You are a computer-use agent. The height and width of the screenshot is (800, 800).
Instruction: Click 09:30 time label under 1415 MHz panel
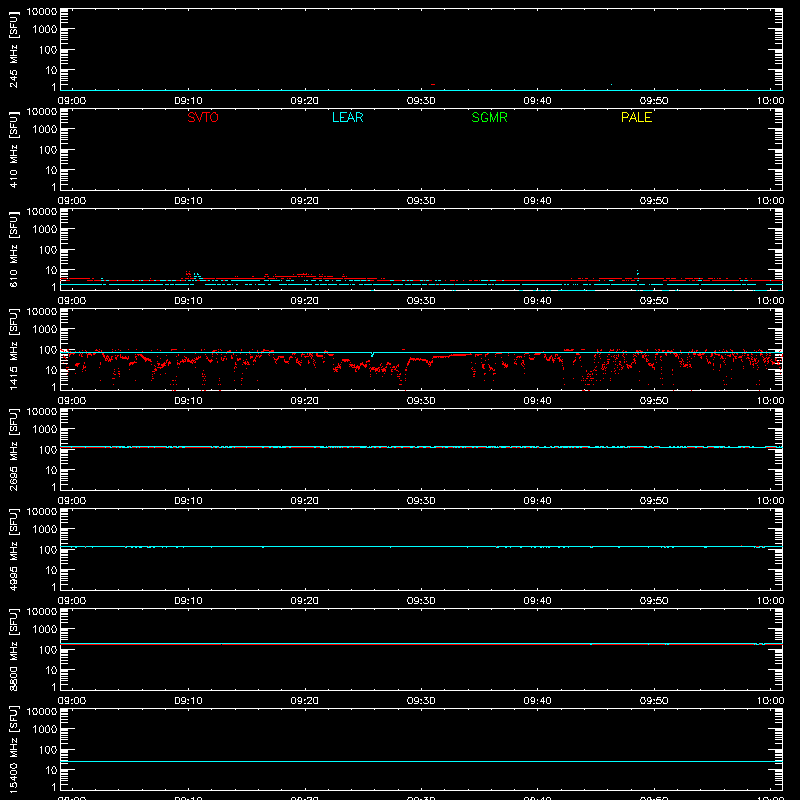421,401
